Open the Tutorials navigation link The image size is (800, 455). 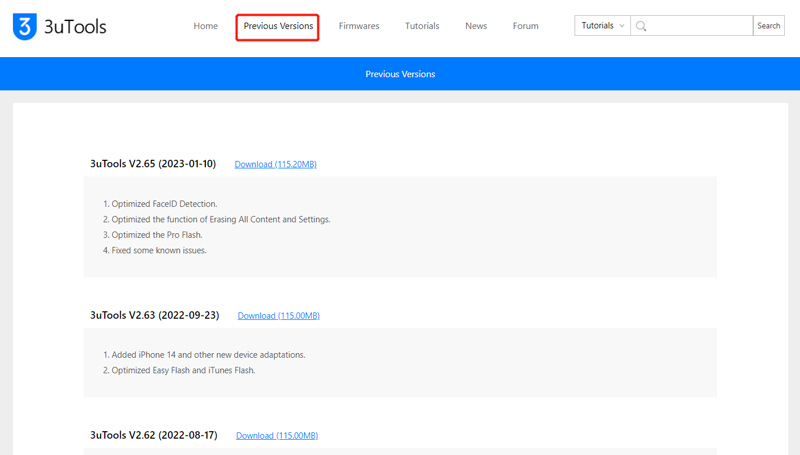coord(422,26)
